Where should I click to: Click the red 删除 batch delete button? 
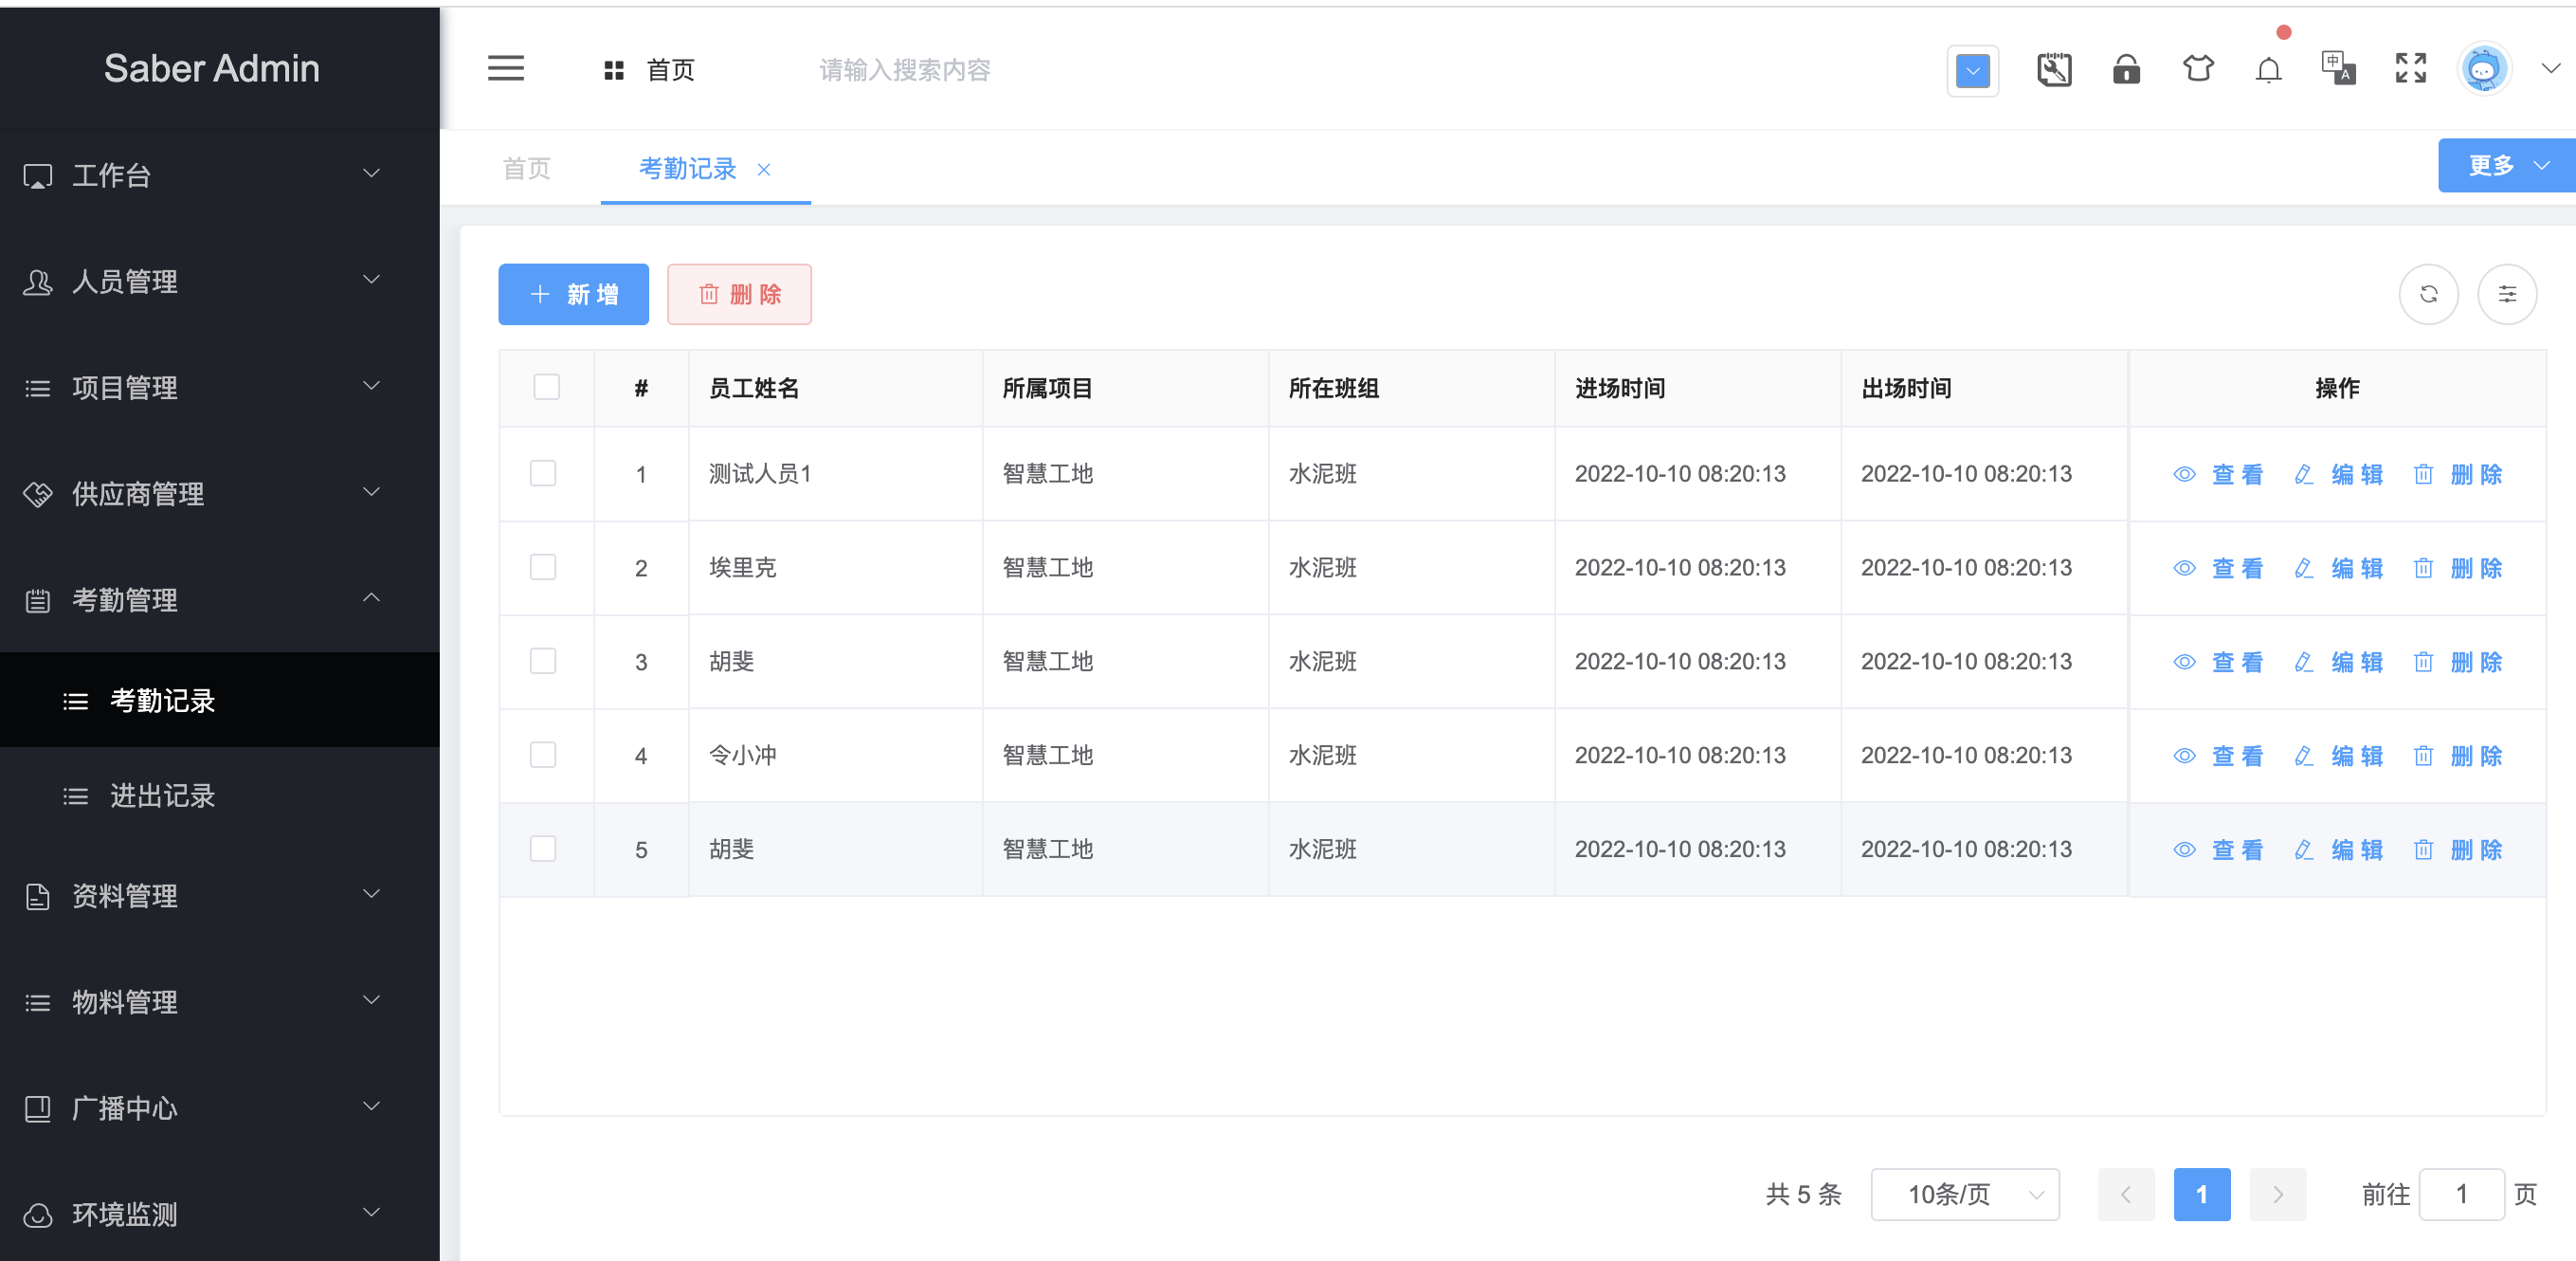point(739,294)
